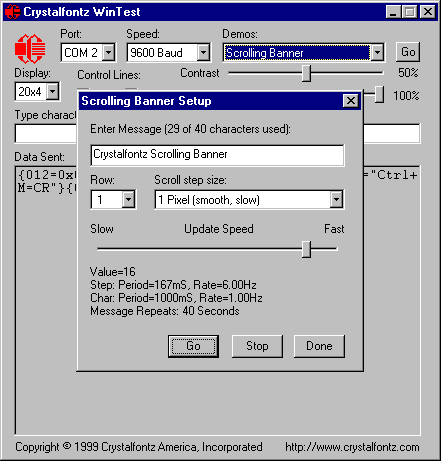Open the Speed 9600 Baud dropdown

[203, 52]
